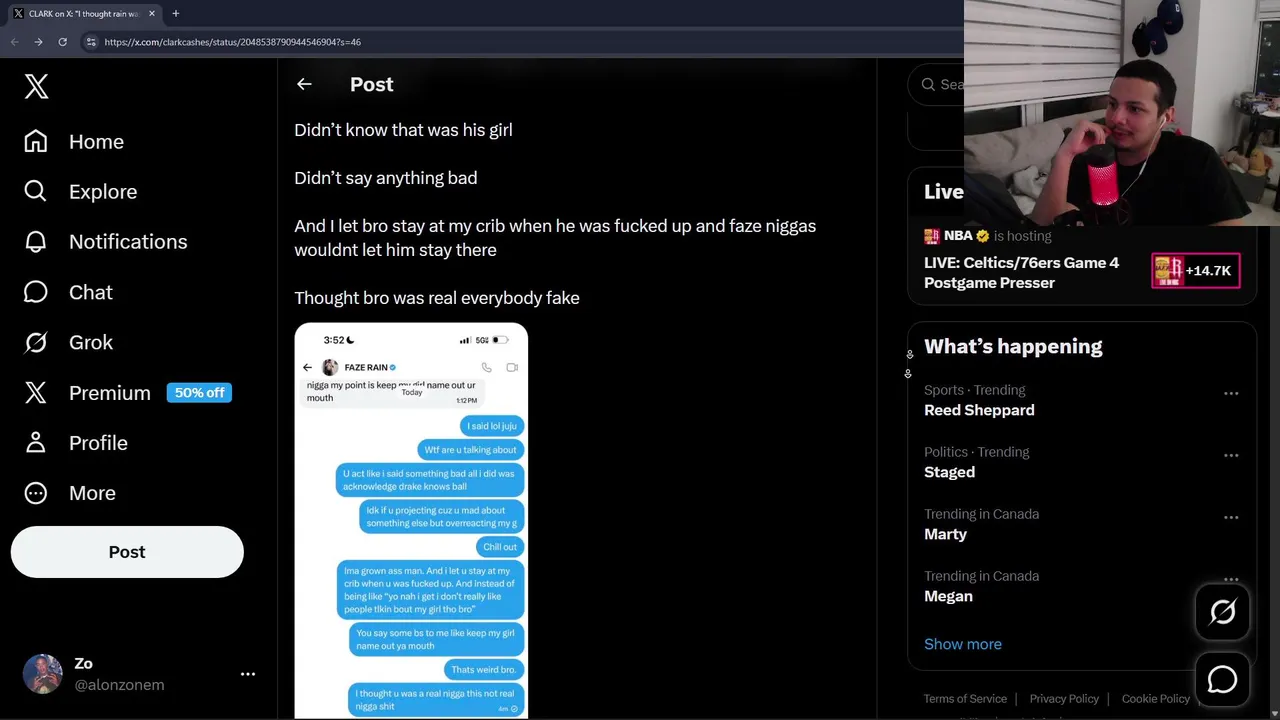This screenshot has height=720, width=1280.
Task: Open the X logo home link
Action: point(36,86)
